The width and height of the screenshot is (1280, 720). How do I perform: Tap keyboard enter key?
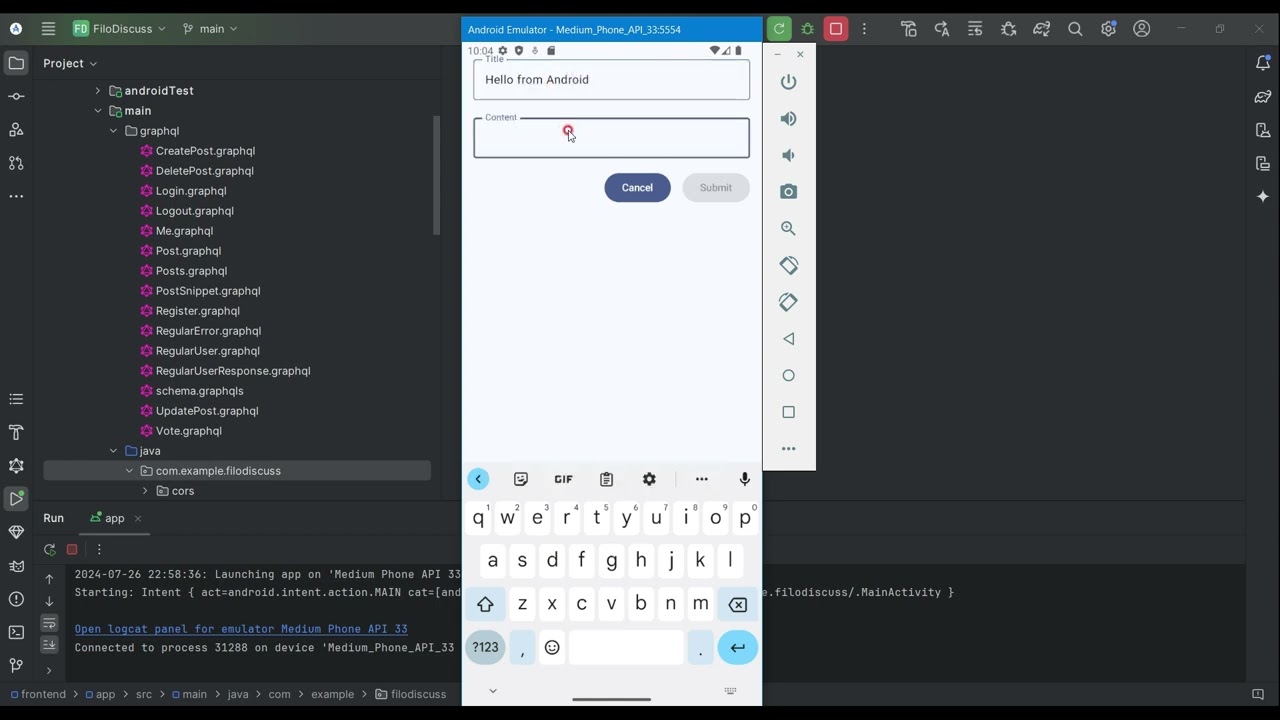click(738, 647)
